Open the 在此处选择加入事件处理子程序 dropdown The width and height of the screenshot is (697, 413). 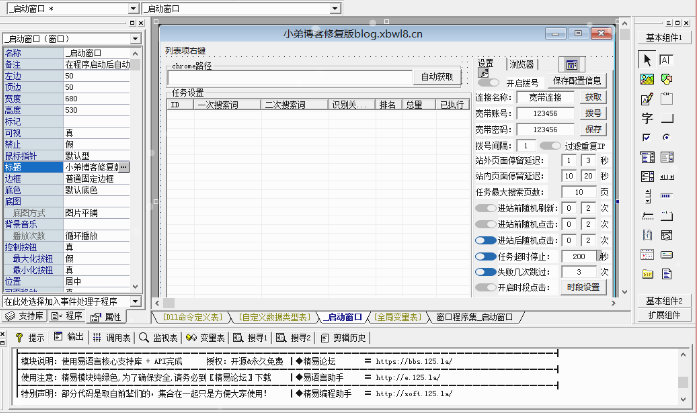pos(136,301)
